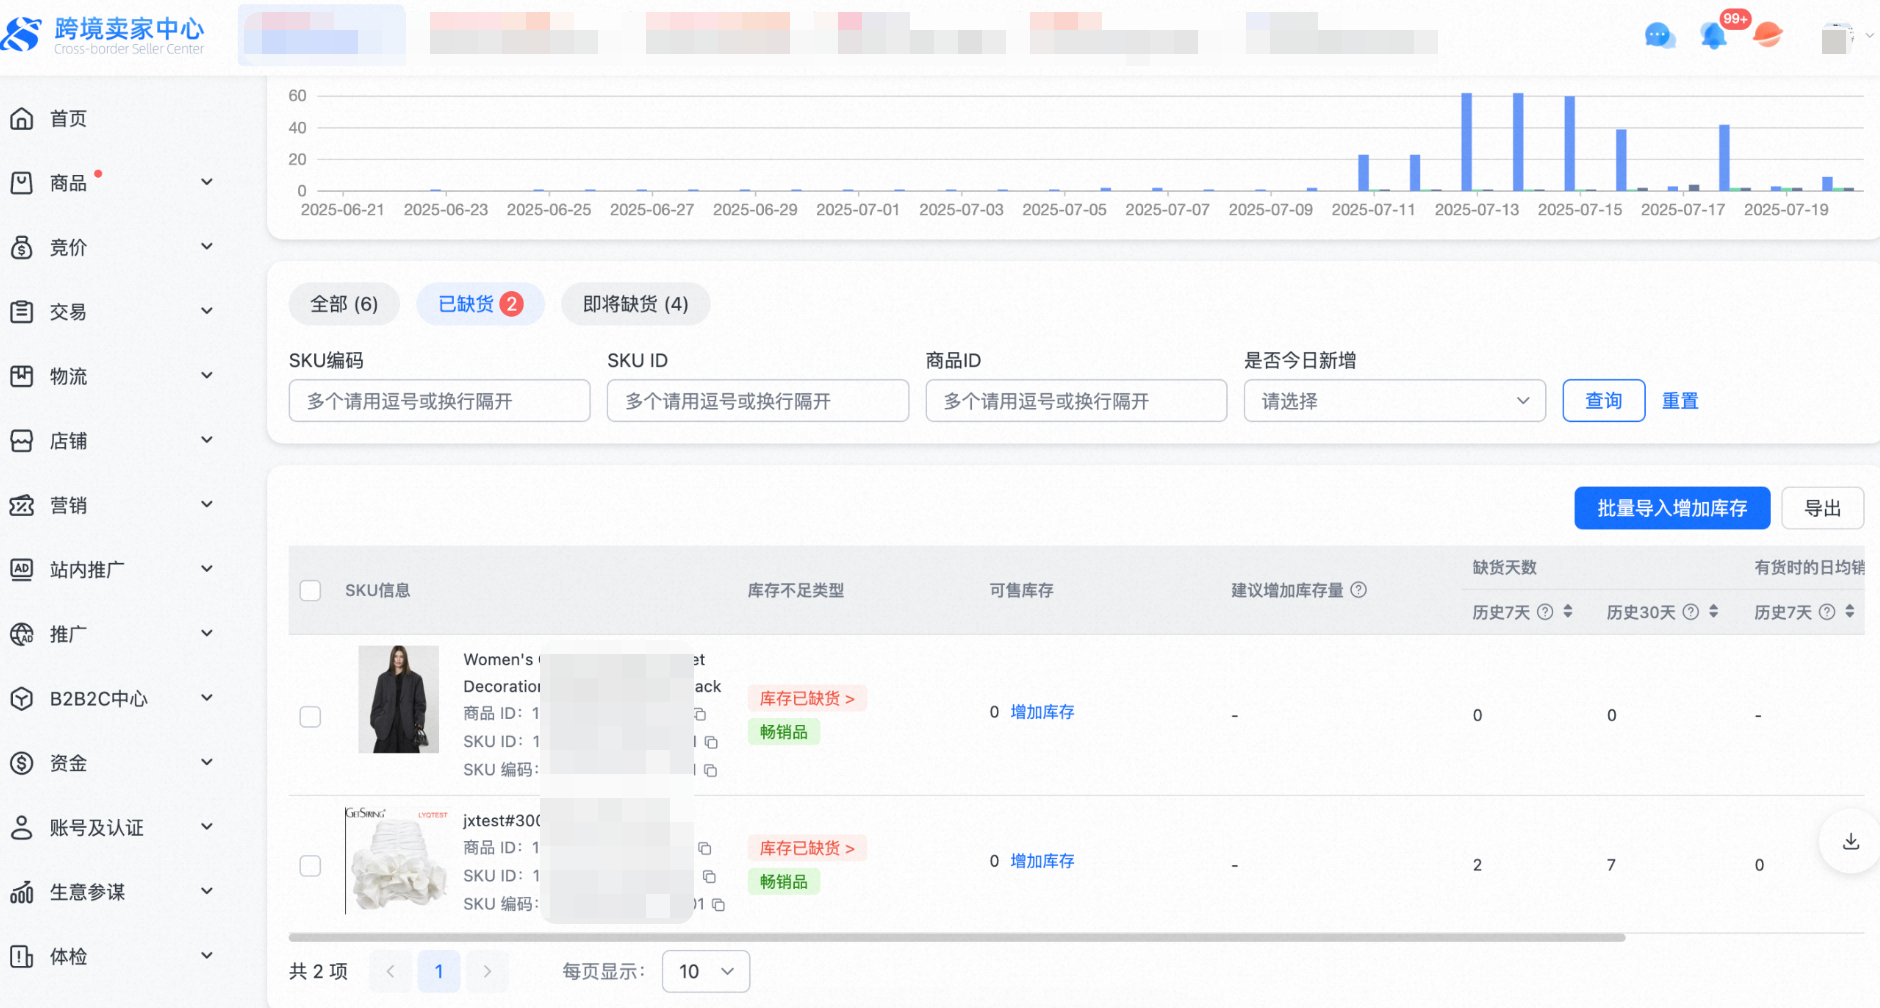
Task: Click the horizontal scrollbar below the table
Action: [x=956, y=938]
